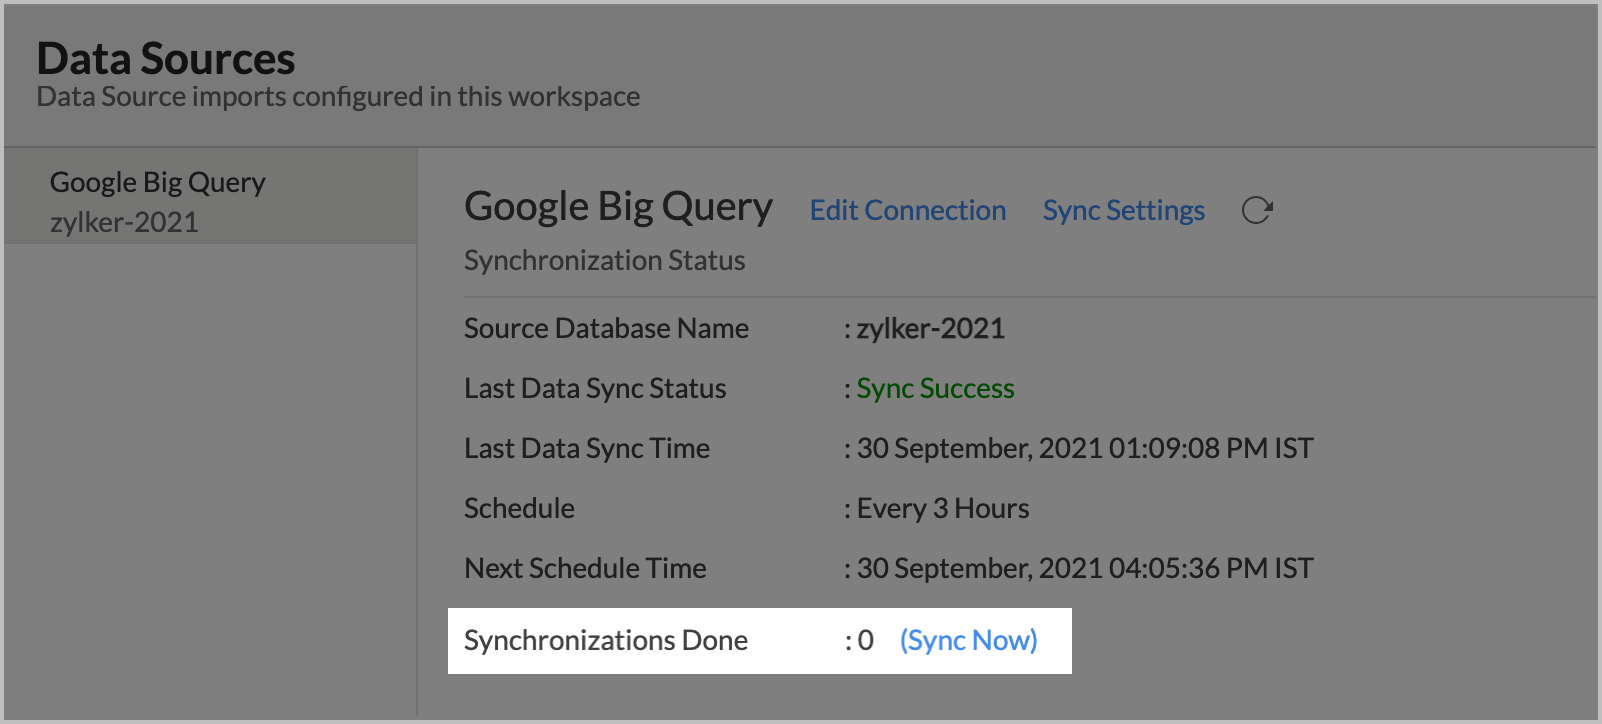The width and height of the screenshot is (1602, 724).
Task: Click the Source Database Name label
Action: tap(606, 328)
